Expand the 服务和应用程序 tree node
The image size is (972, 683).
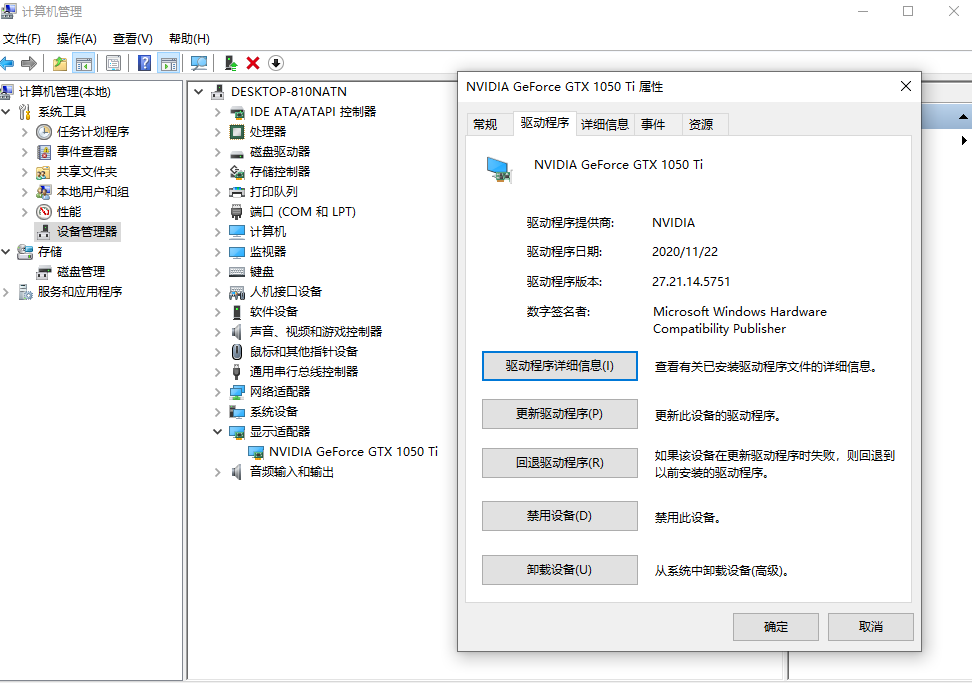[6, 292]
